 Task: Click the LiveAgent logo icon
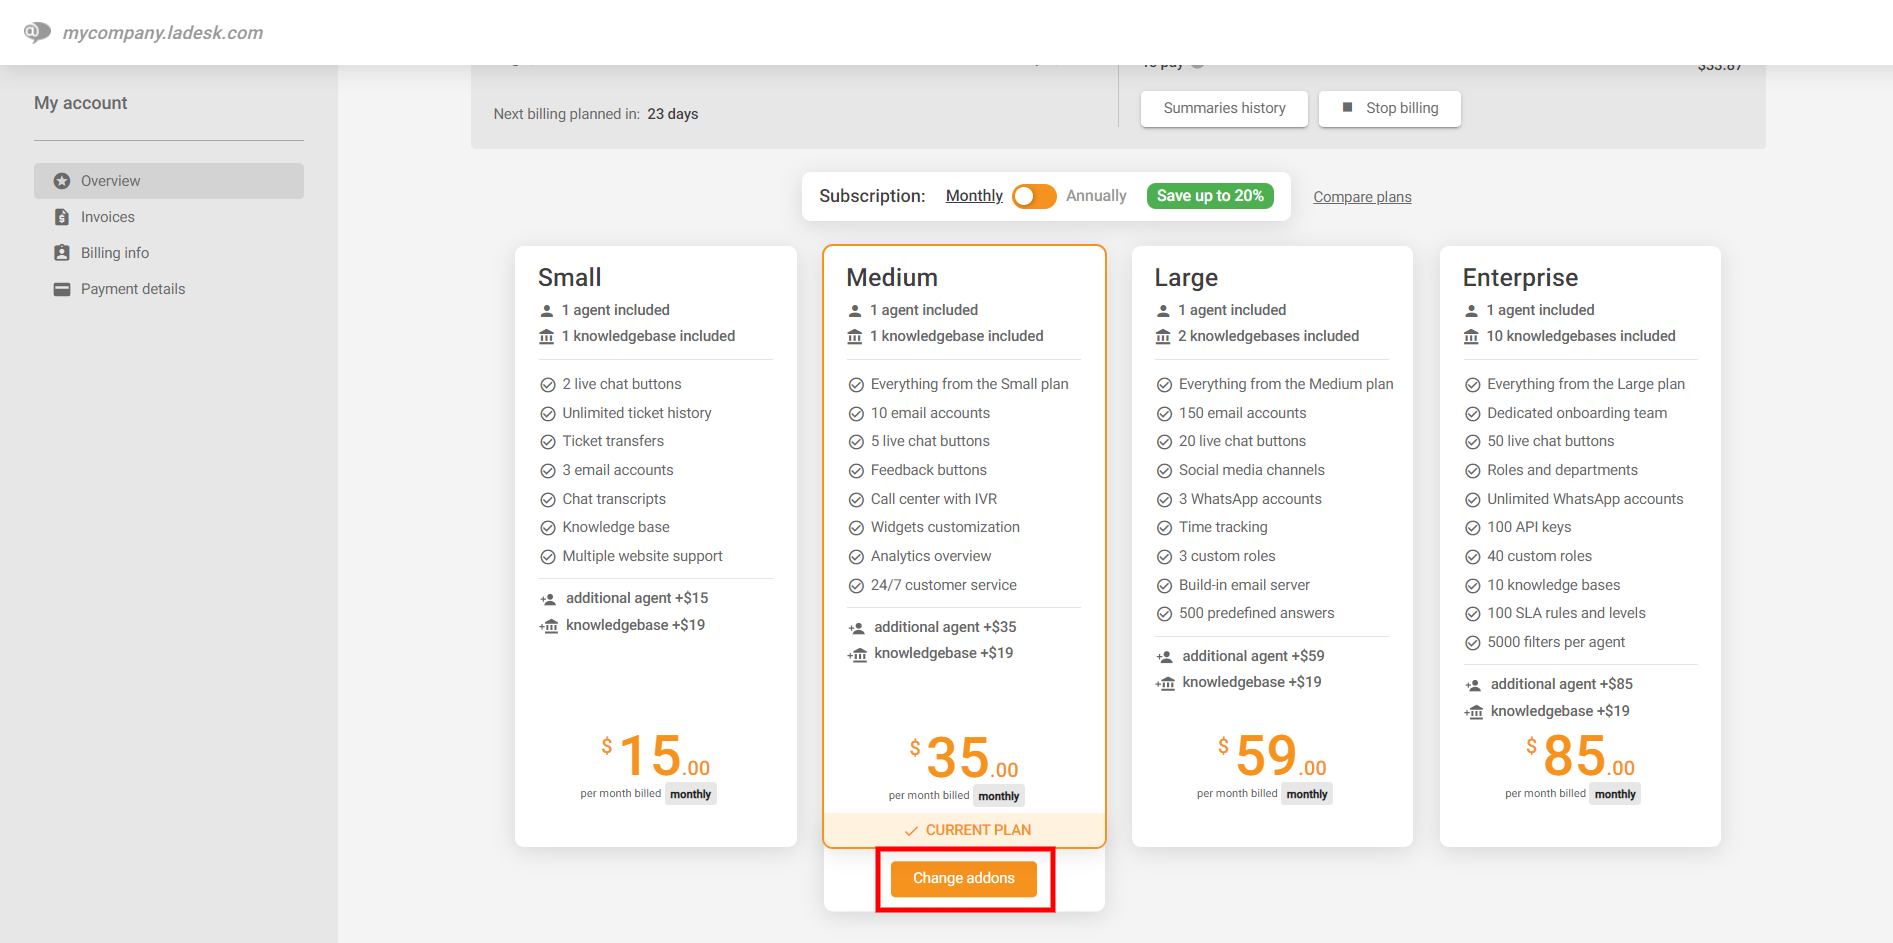[37, 32]
